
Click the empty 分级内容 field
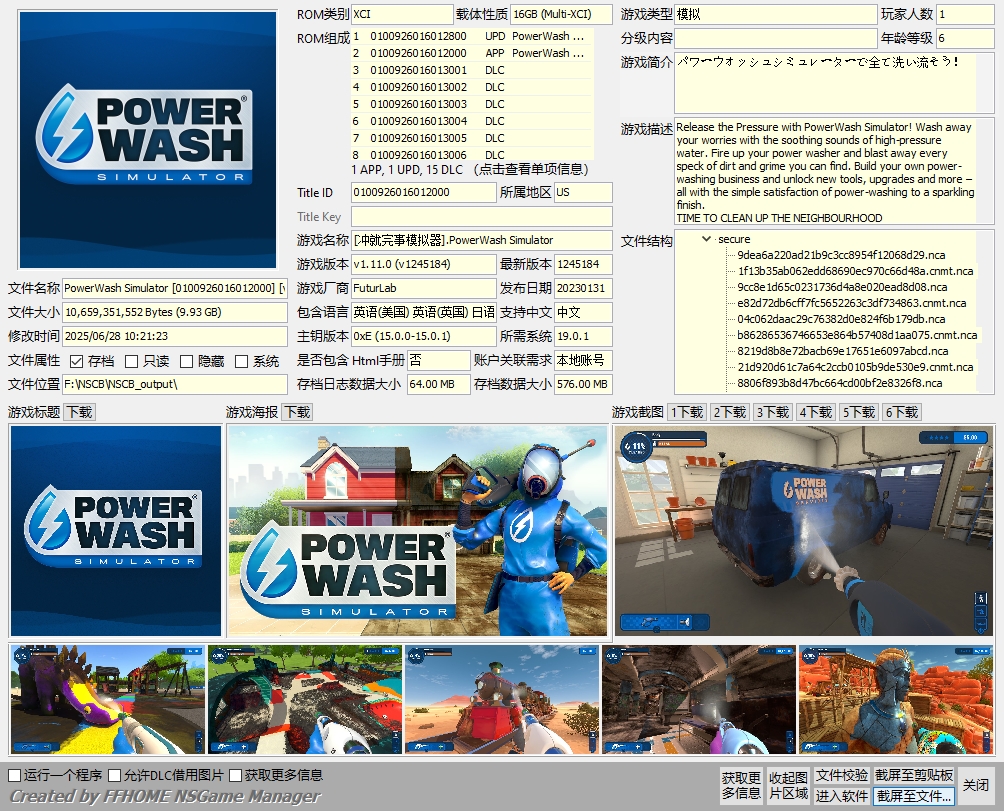coord(775,38)
